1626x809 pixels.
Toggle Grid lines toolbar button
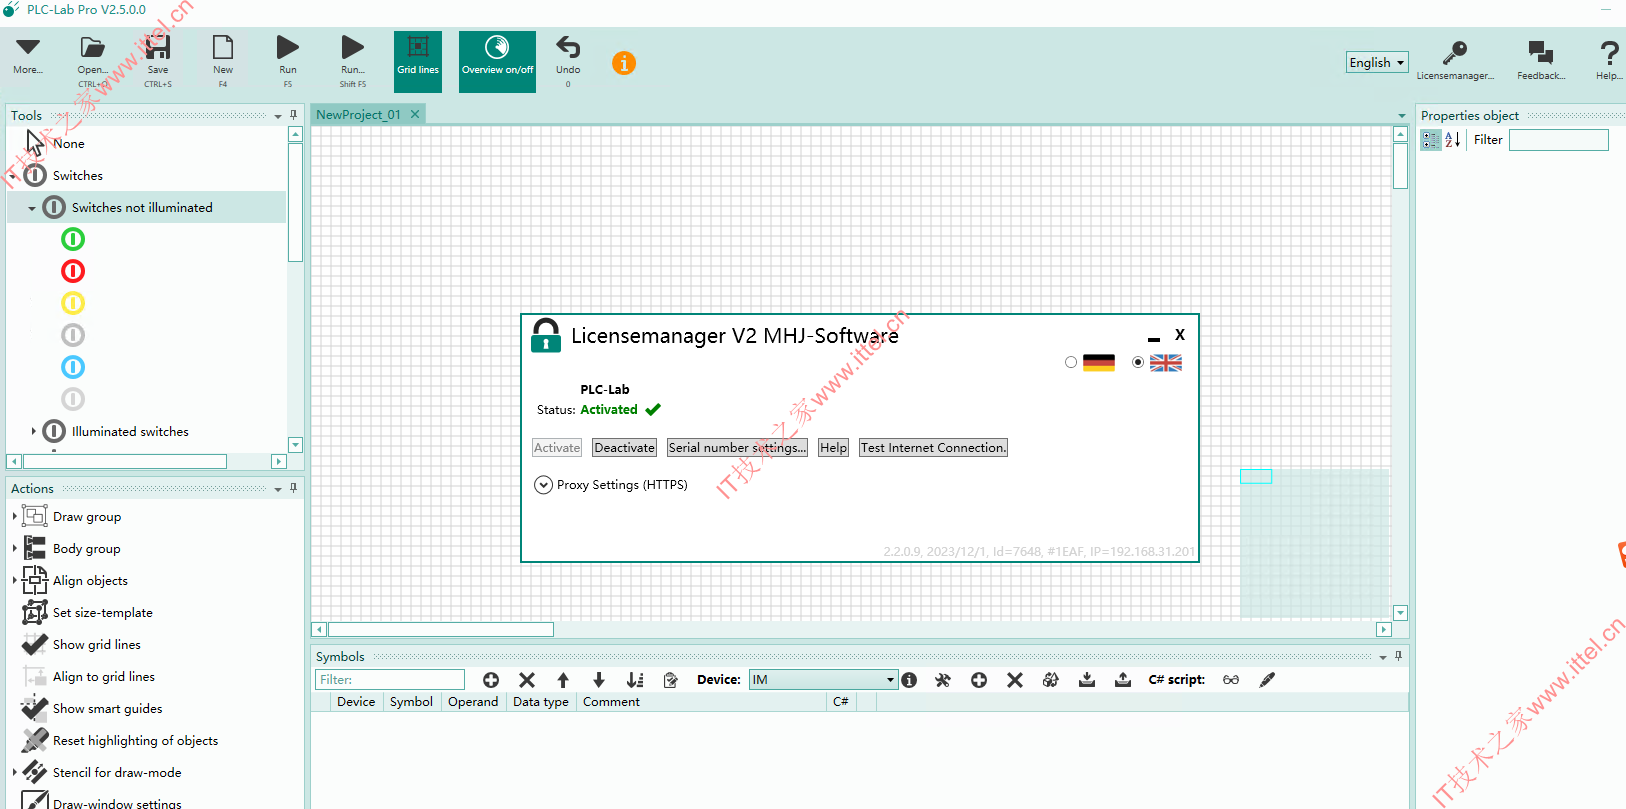click(418, 61)
